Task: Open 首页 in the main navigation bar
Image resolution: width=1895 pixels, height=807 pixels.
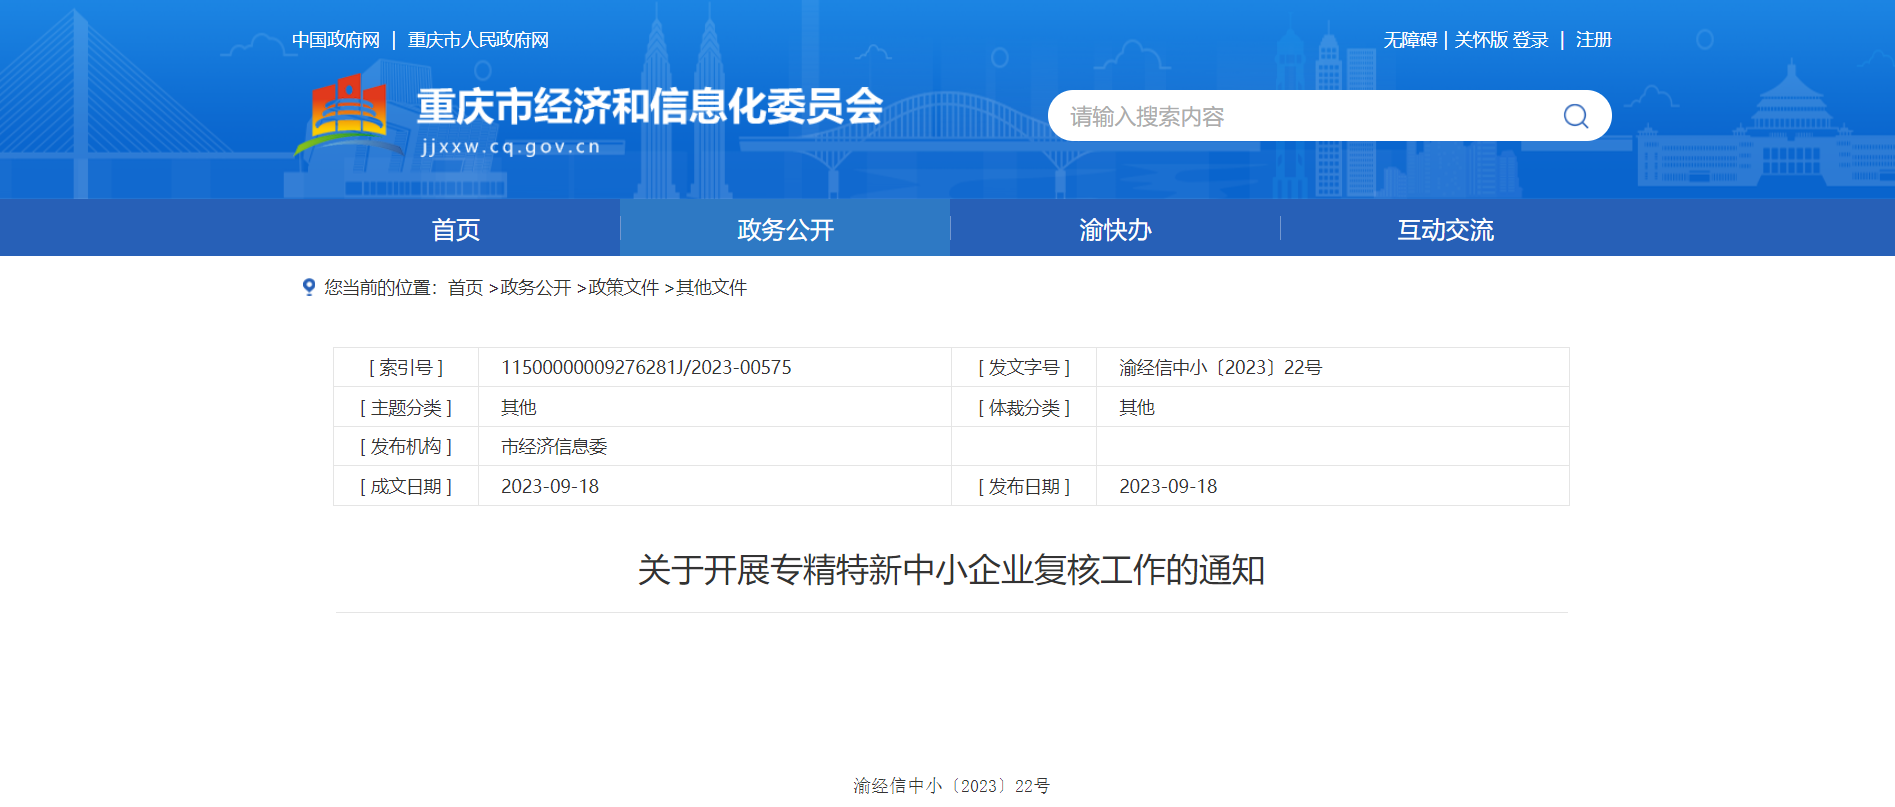Action: click(456, 229)
